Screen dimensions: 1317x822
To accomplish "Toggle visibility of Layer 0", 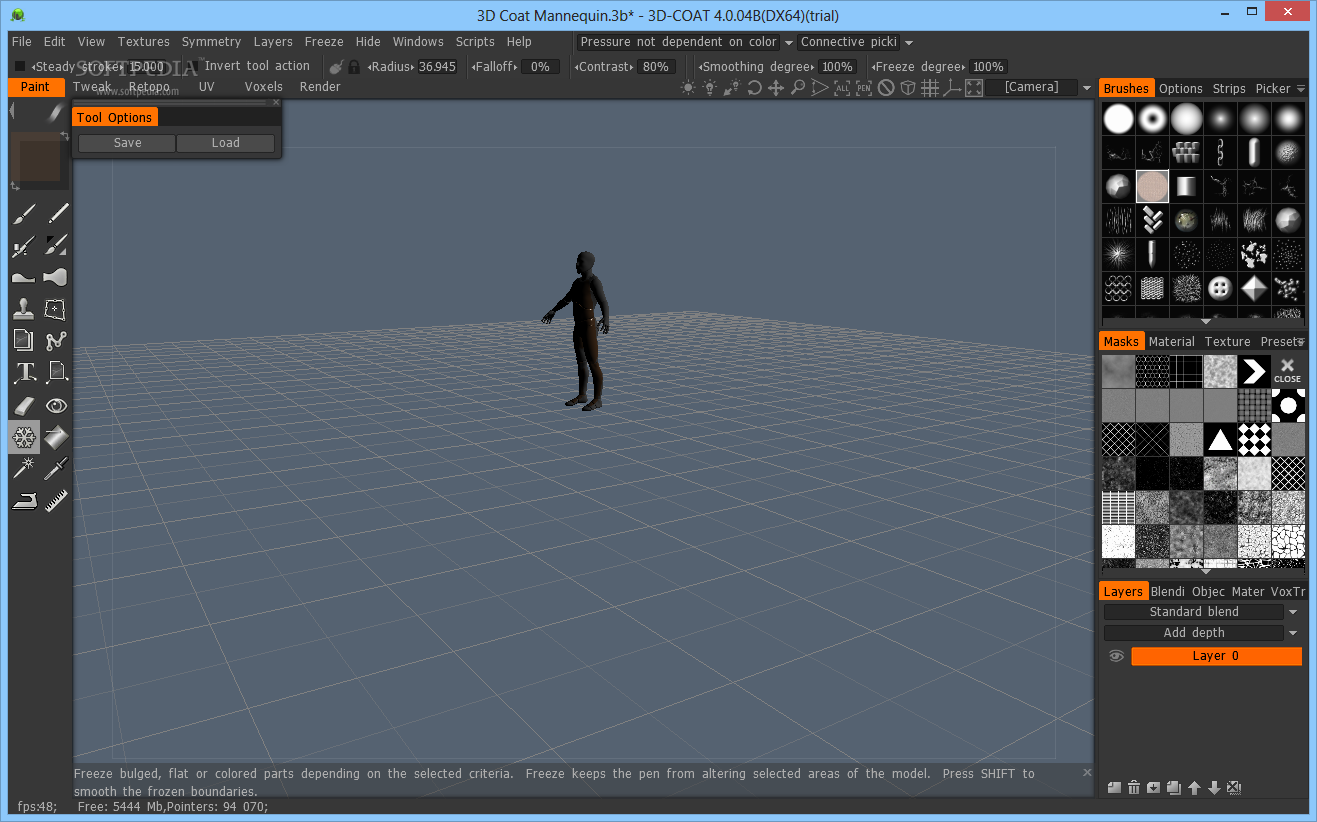I will (1117, 656).
